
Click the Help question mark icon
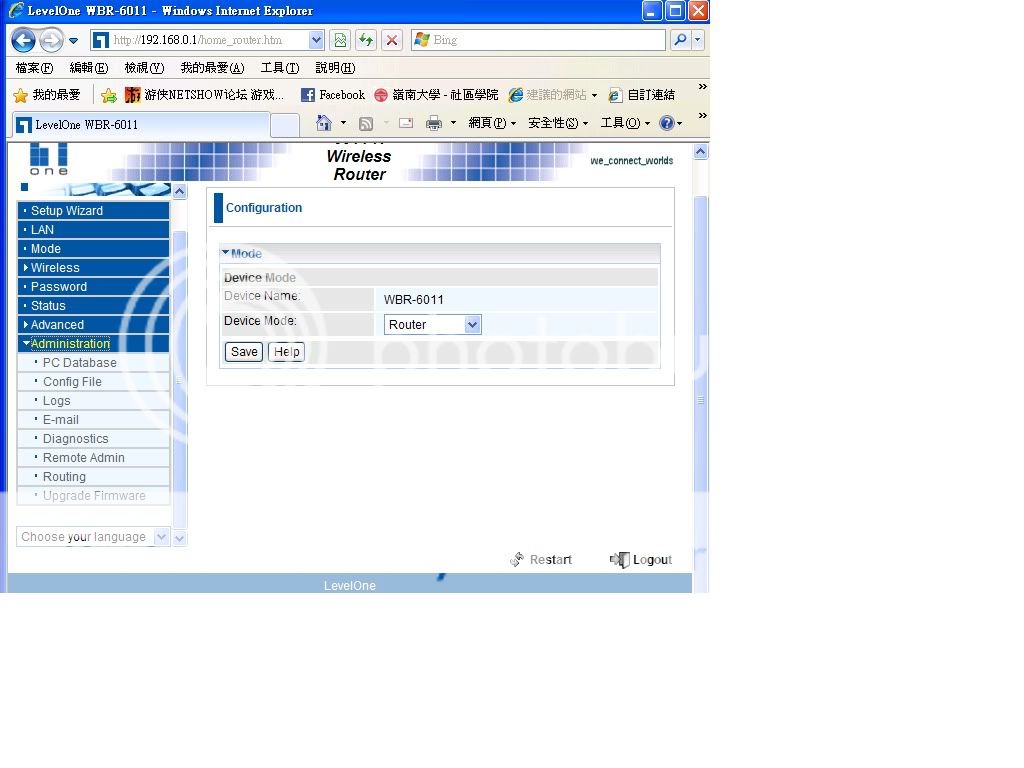pos(667,123)
